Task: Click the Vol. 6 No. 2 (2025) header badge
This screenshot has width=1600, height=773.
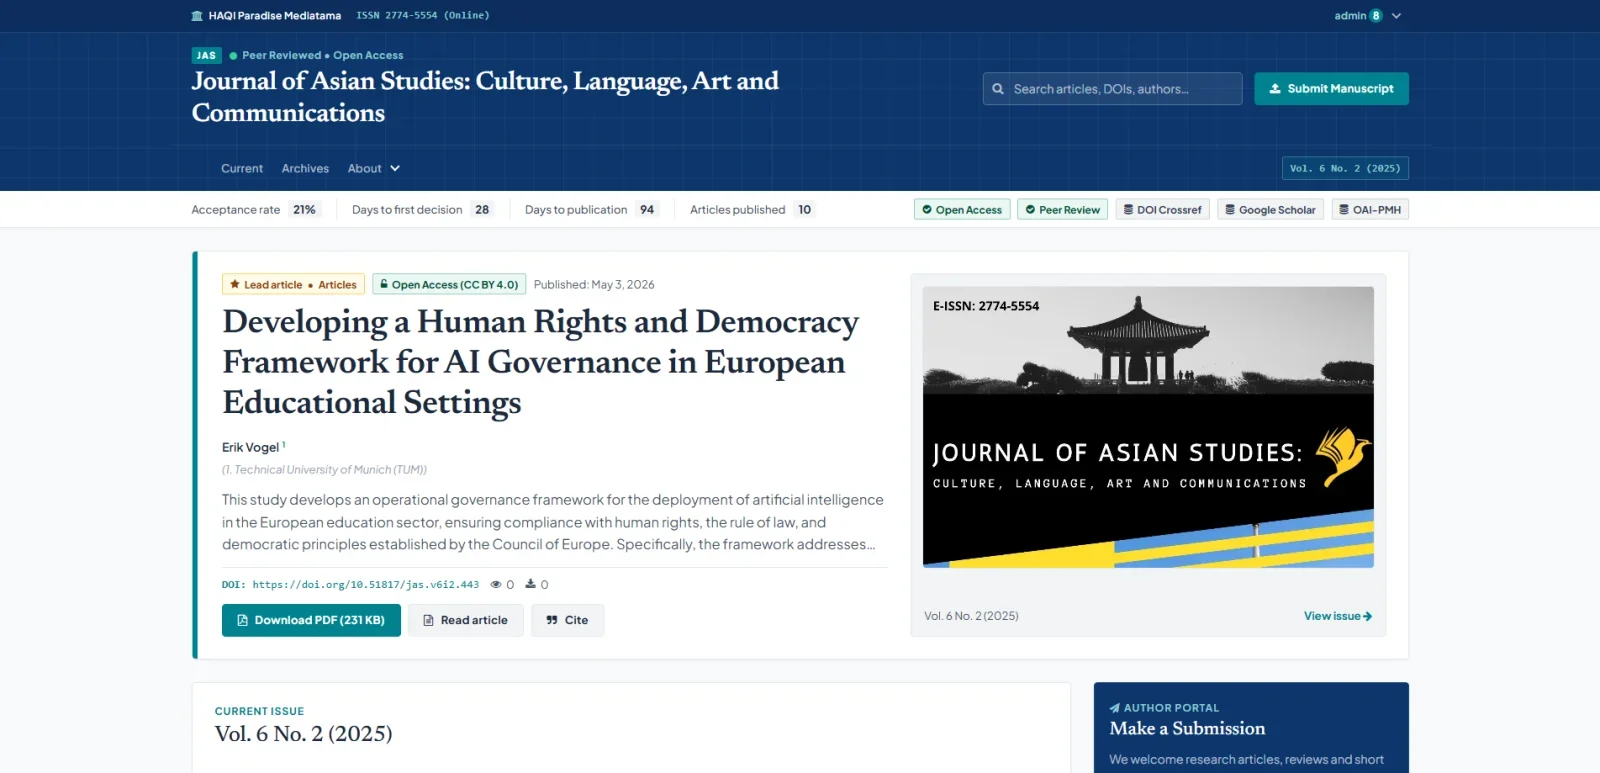Action: pos(1345,169)
